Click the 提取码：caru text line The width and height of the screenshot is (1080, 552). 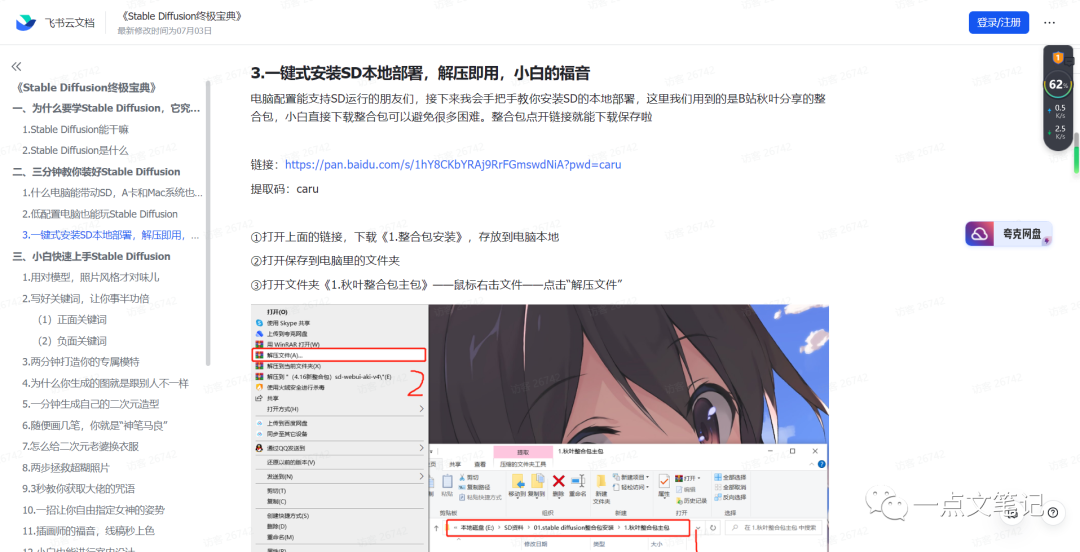[x=284, y=189]
